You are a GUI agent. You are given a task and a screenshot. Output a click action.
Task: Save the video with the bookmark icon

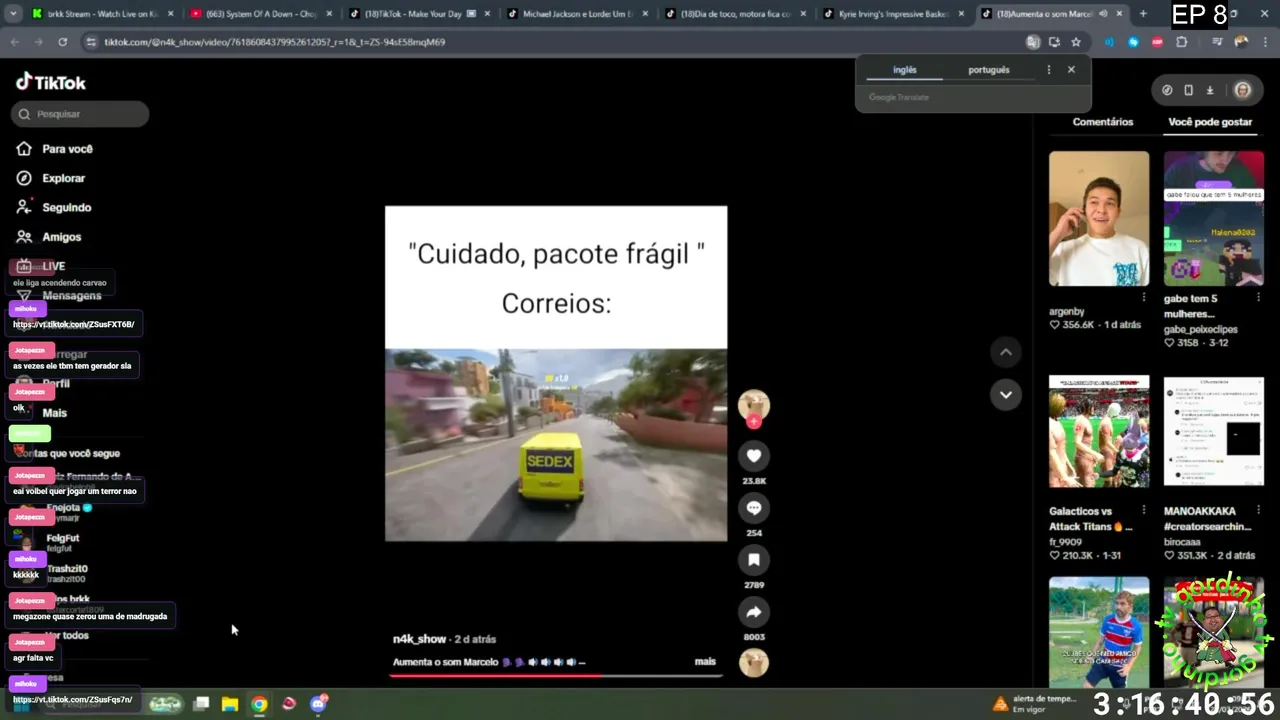(754, 560)
